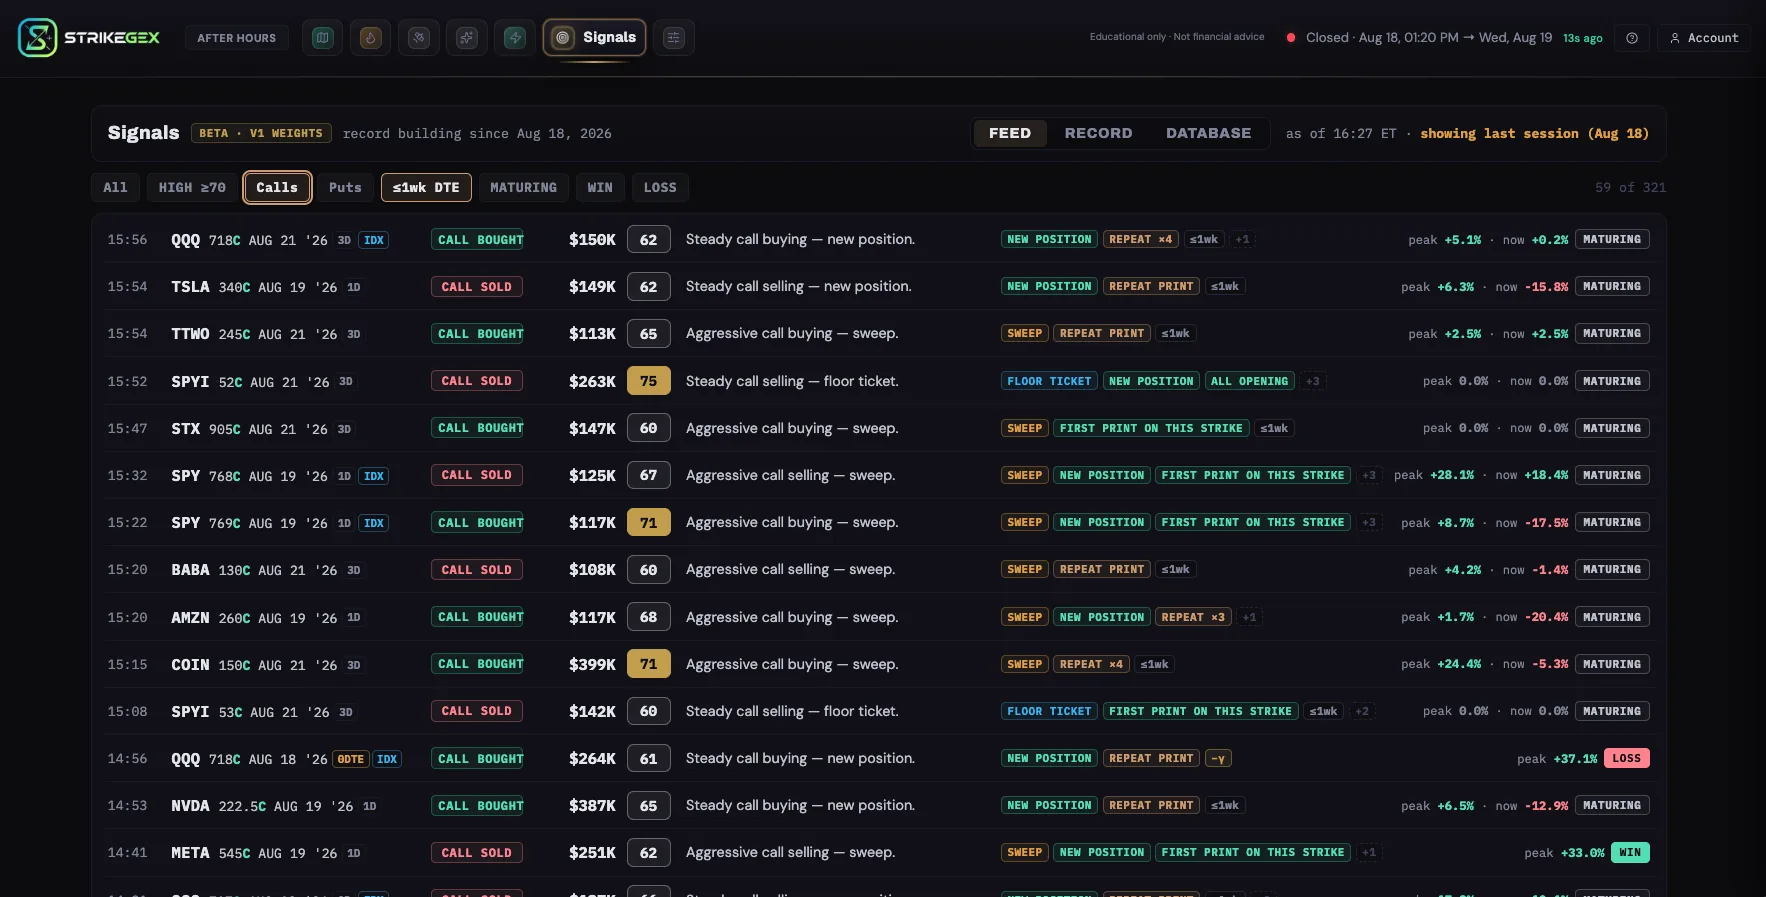Viewport: 1766px width, 897px height.
Task: Click the "showing last session (Aug 18)" text
Action: pyautogui.click(x=1535, y=133)
